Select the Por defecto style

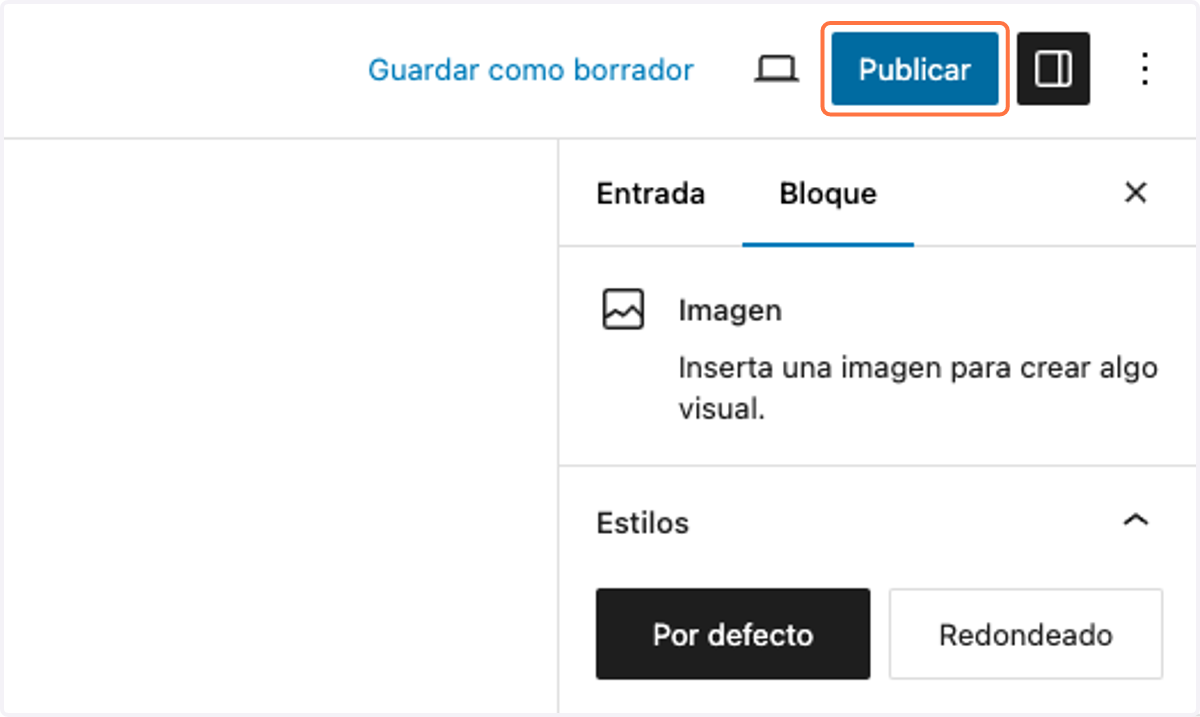(x=733, y=634)
